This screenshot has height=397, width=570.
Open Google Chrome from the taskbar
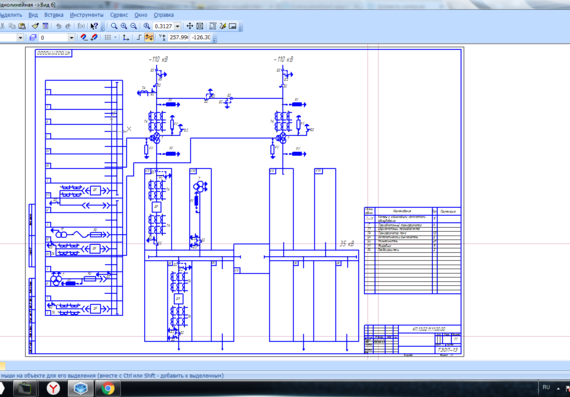pyautogui.click(x=108, y=389)
